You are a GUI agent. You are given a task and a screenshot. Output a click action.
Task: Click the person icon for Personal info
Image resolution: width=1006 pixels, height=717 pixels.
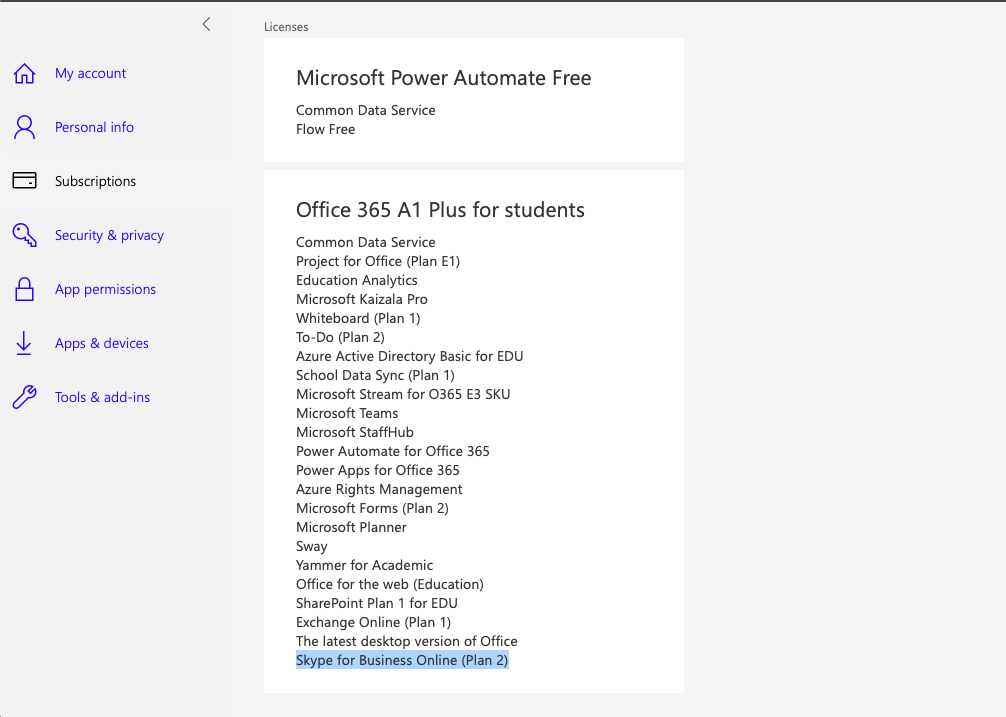pyautogui.click(x=24, y=127)
